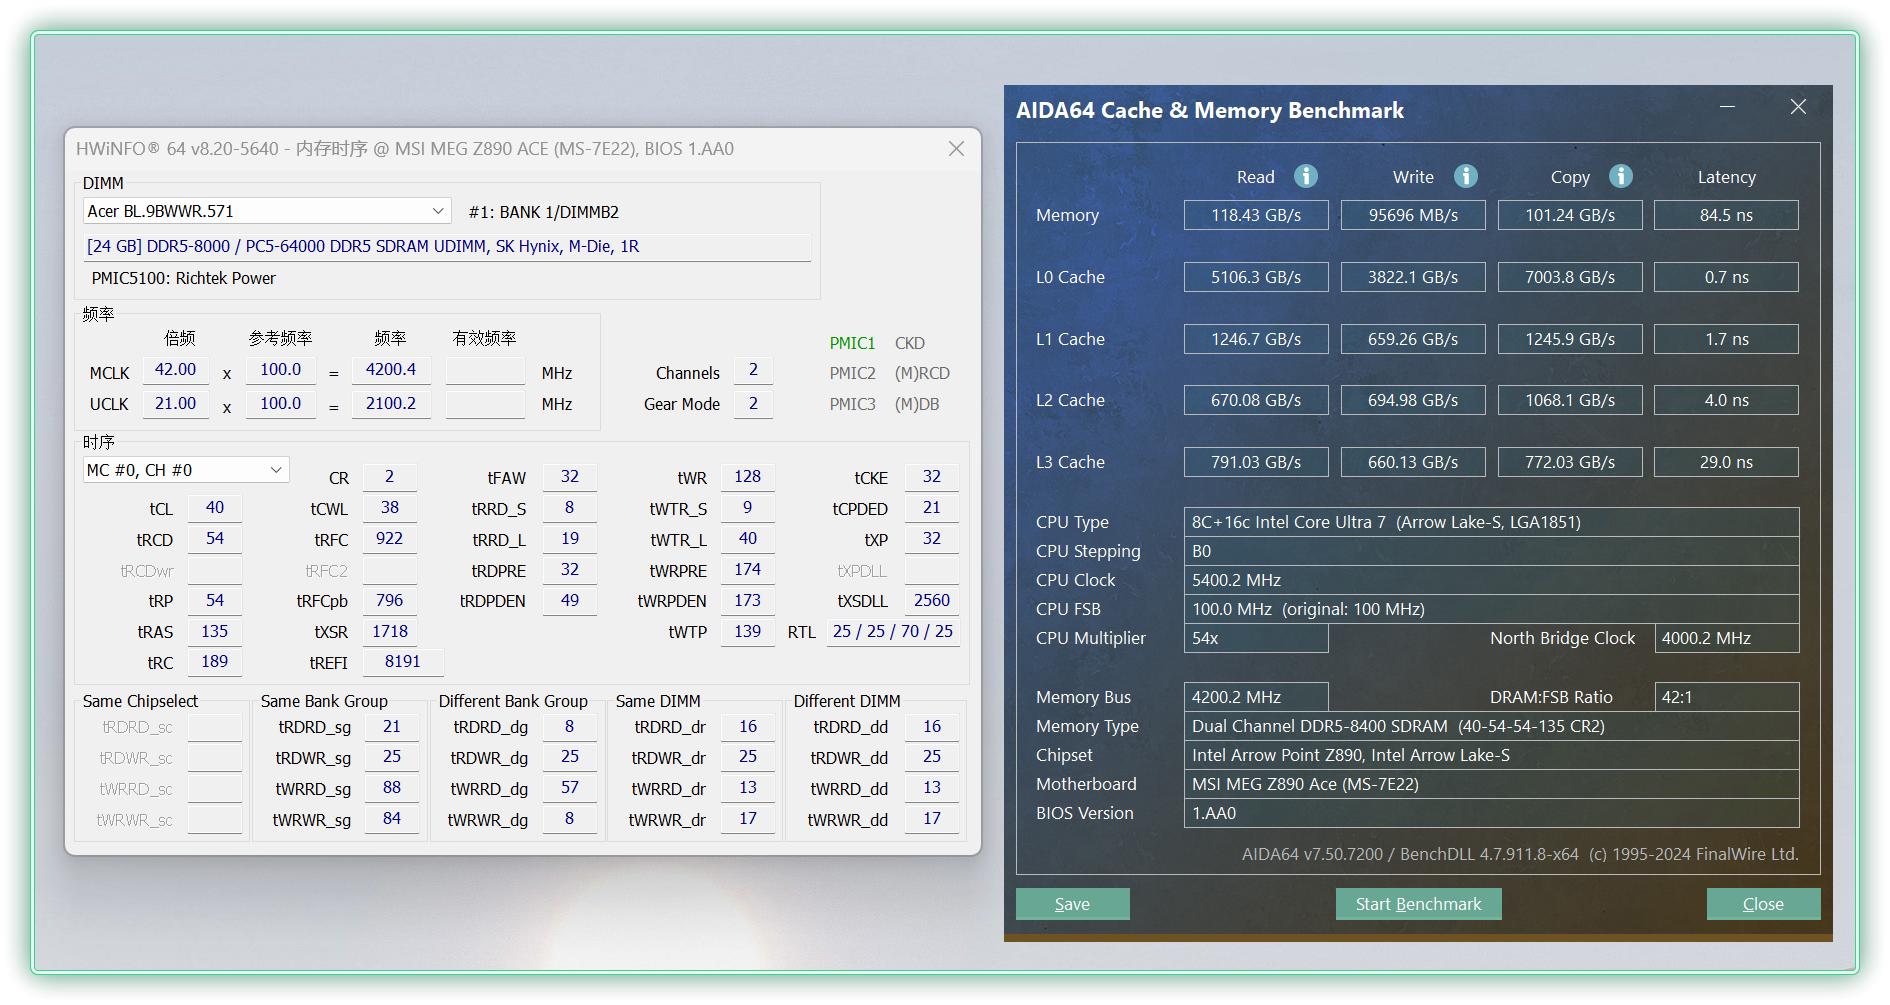Click the DDR5-8000 SK Hynix module description line
This screenshot has width=1890, height=1005.
[x=447, y=247]
